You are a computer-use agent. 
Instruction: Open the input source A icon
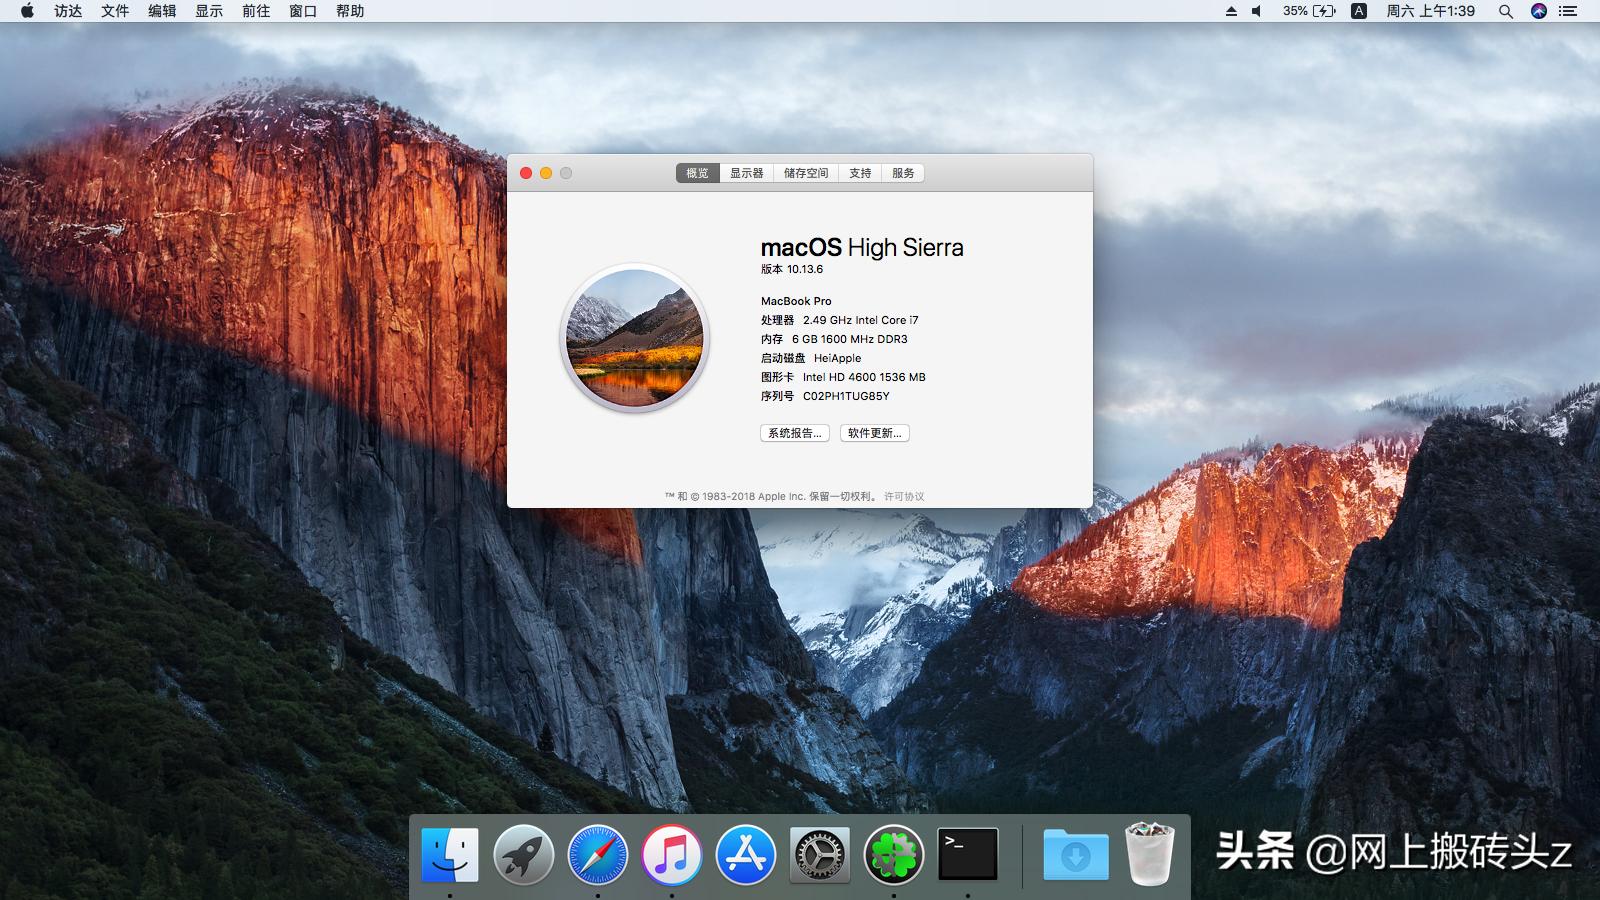[x=1359, y=11]
